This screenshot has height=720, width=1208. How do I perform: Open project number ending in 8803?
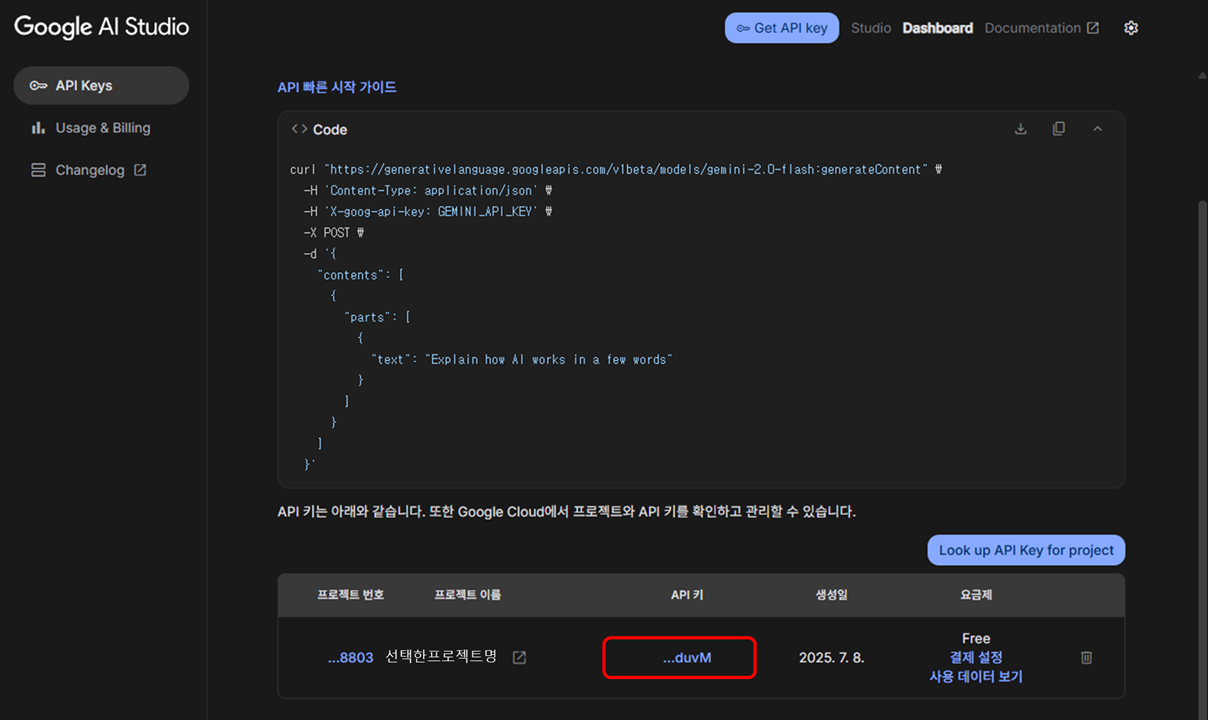(x=350, y=658)
